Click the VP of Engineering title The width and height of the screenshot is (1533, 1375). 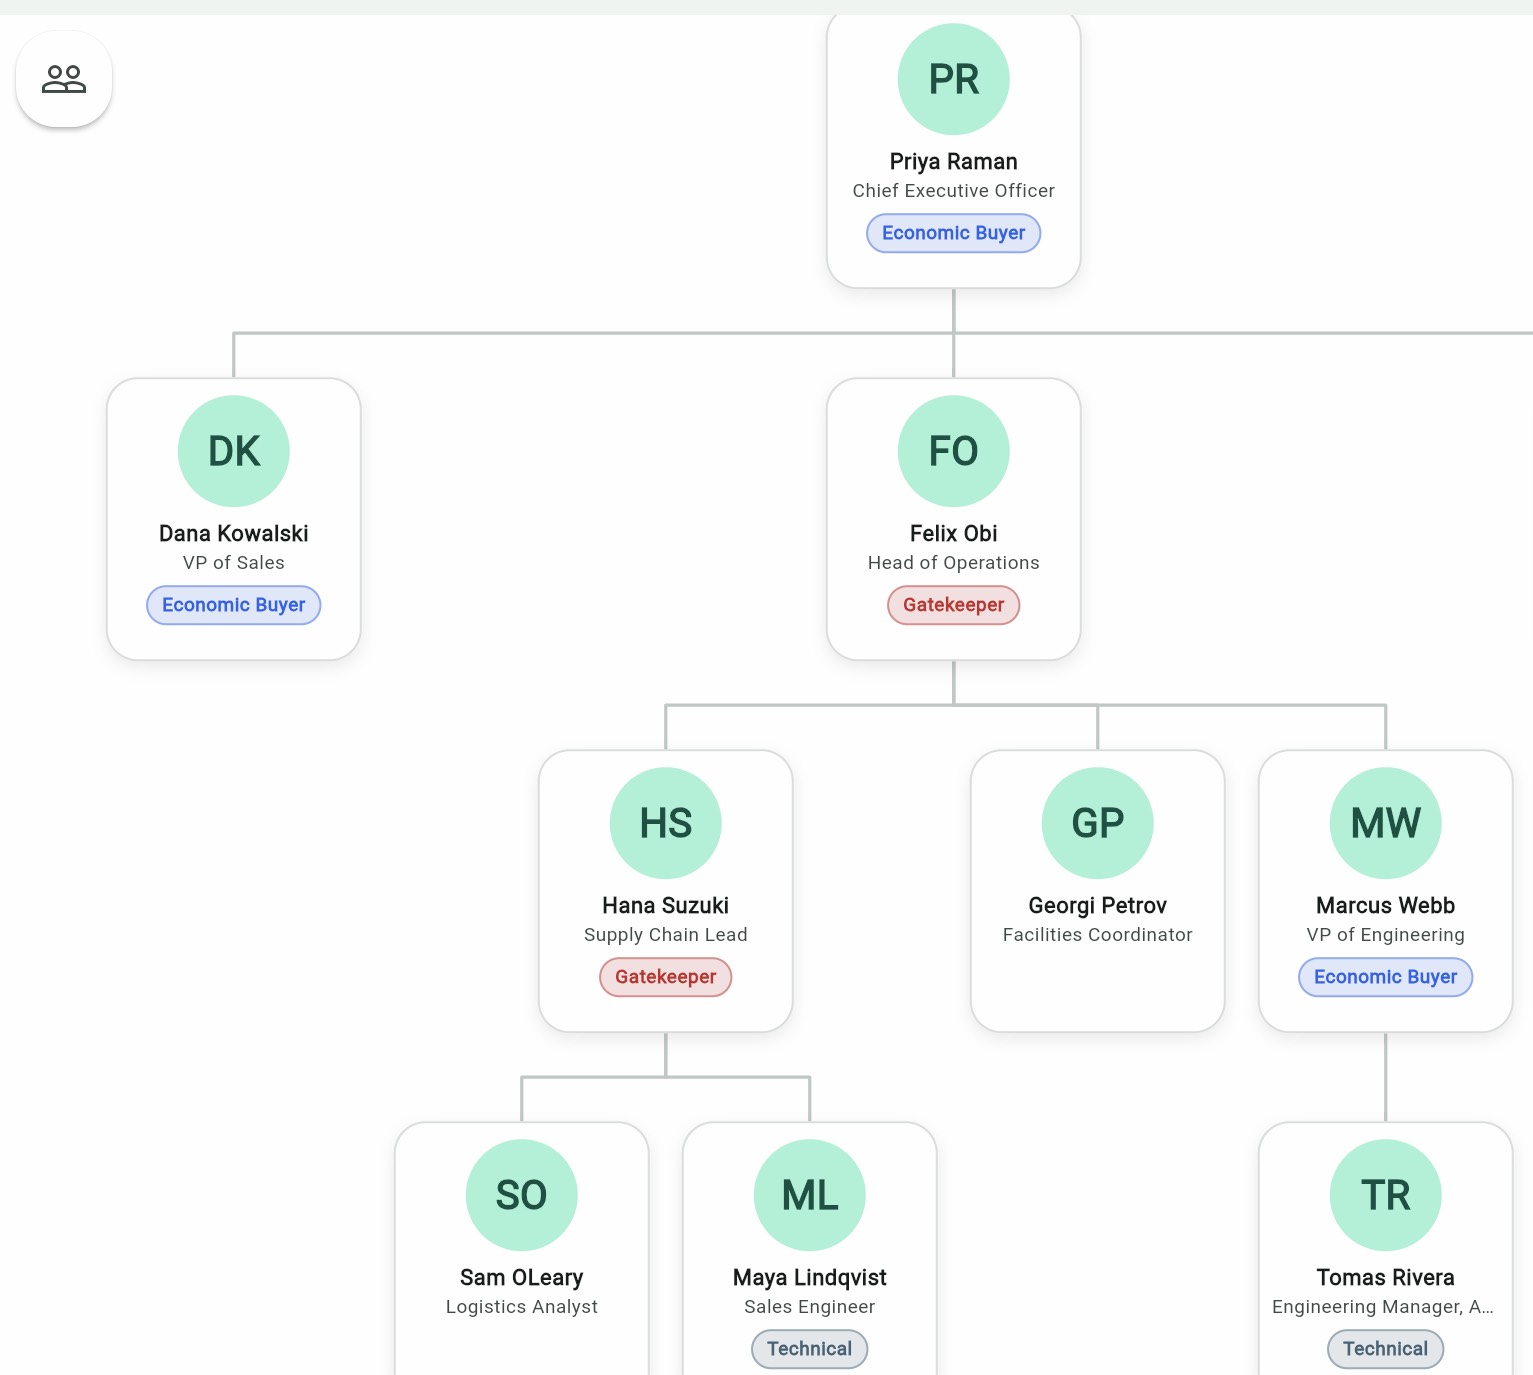tap(1386, 935)
